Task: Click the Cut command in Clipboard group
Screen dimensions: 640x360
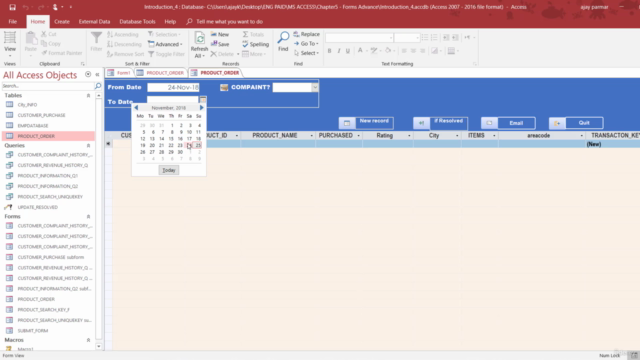Action: click(x=49, y=34)
